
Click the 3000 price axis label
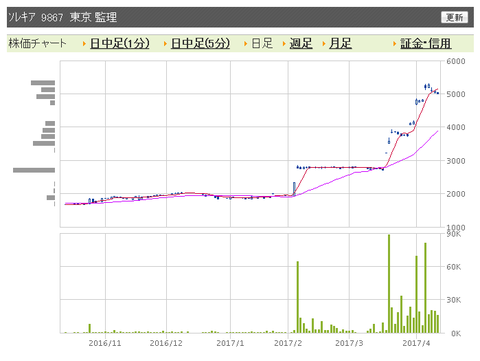(456, 161)
